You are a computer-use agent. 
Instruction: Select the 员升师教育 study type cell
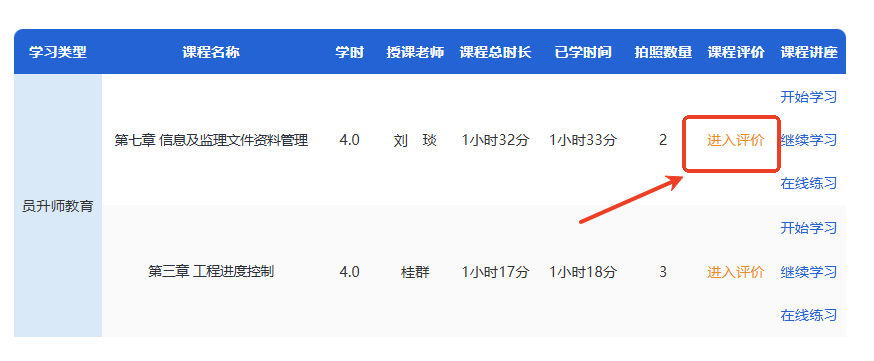coord(58,206)
